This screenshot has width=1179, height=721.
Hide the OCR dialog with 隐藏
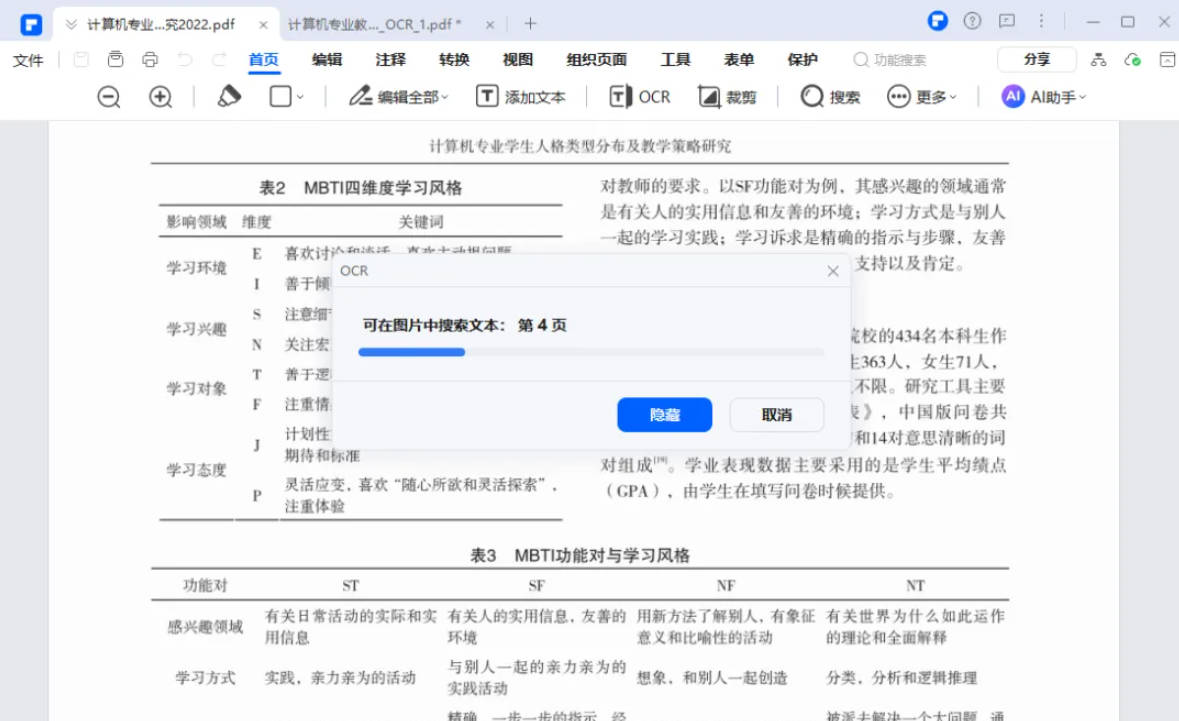(664, 414)
